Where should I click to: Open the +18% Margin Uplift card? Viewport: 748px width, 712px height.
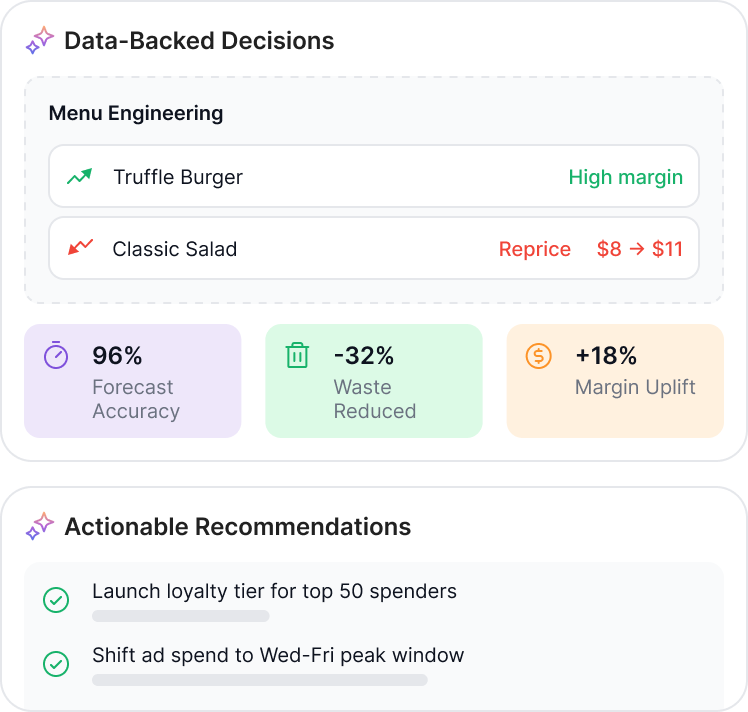(x=615, y=381)
